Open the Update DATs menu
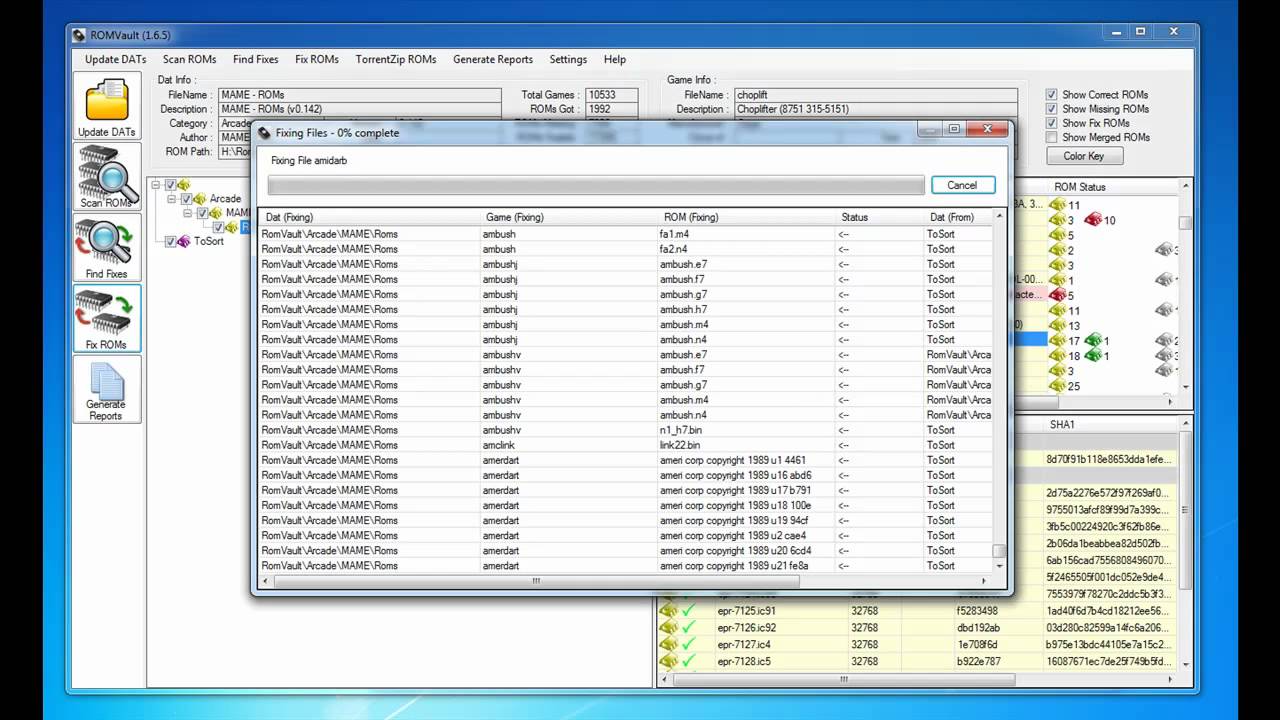1280x720 pixels. click(116, 59)
